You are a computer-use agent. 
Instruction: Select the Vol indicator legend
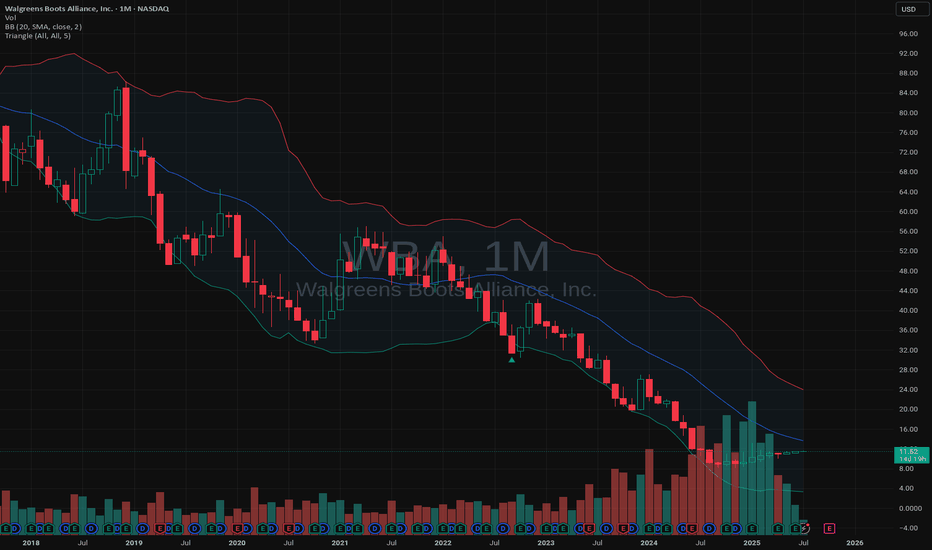coord(10,18)
